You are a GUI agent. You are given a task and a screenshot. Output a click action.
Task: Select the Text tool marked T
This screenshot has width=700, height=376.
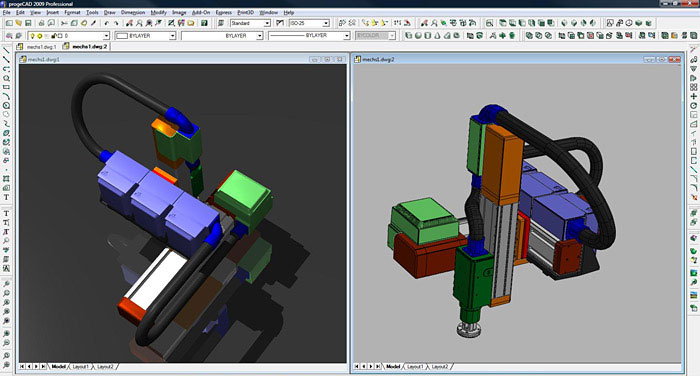coord(6,197)
